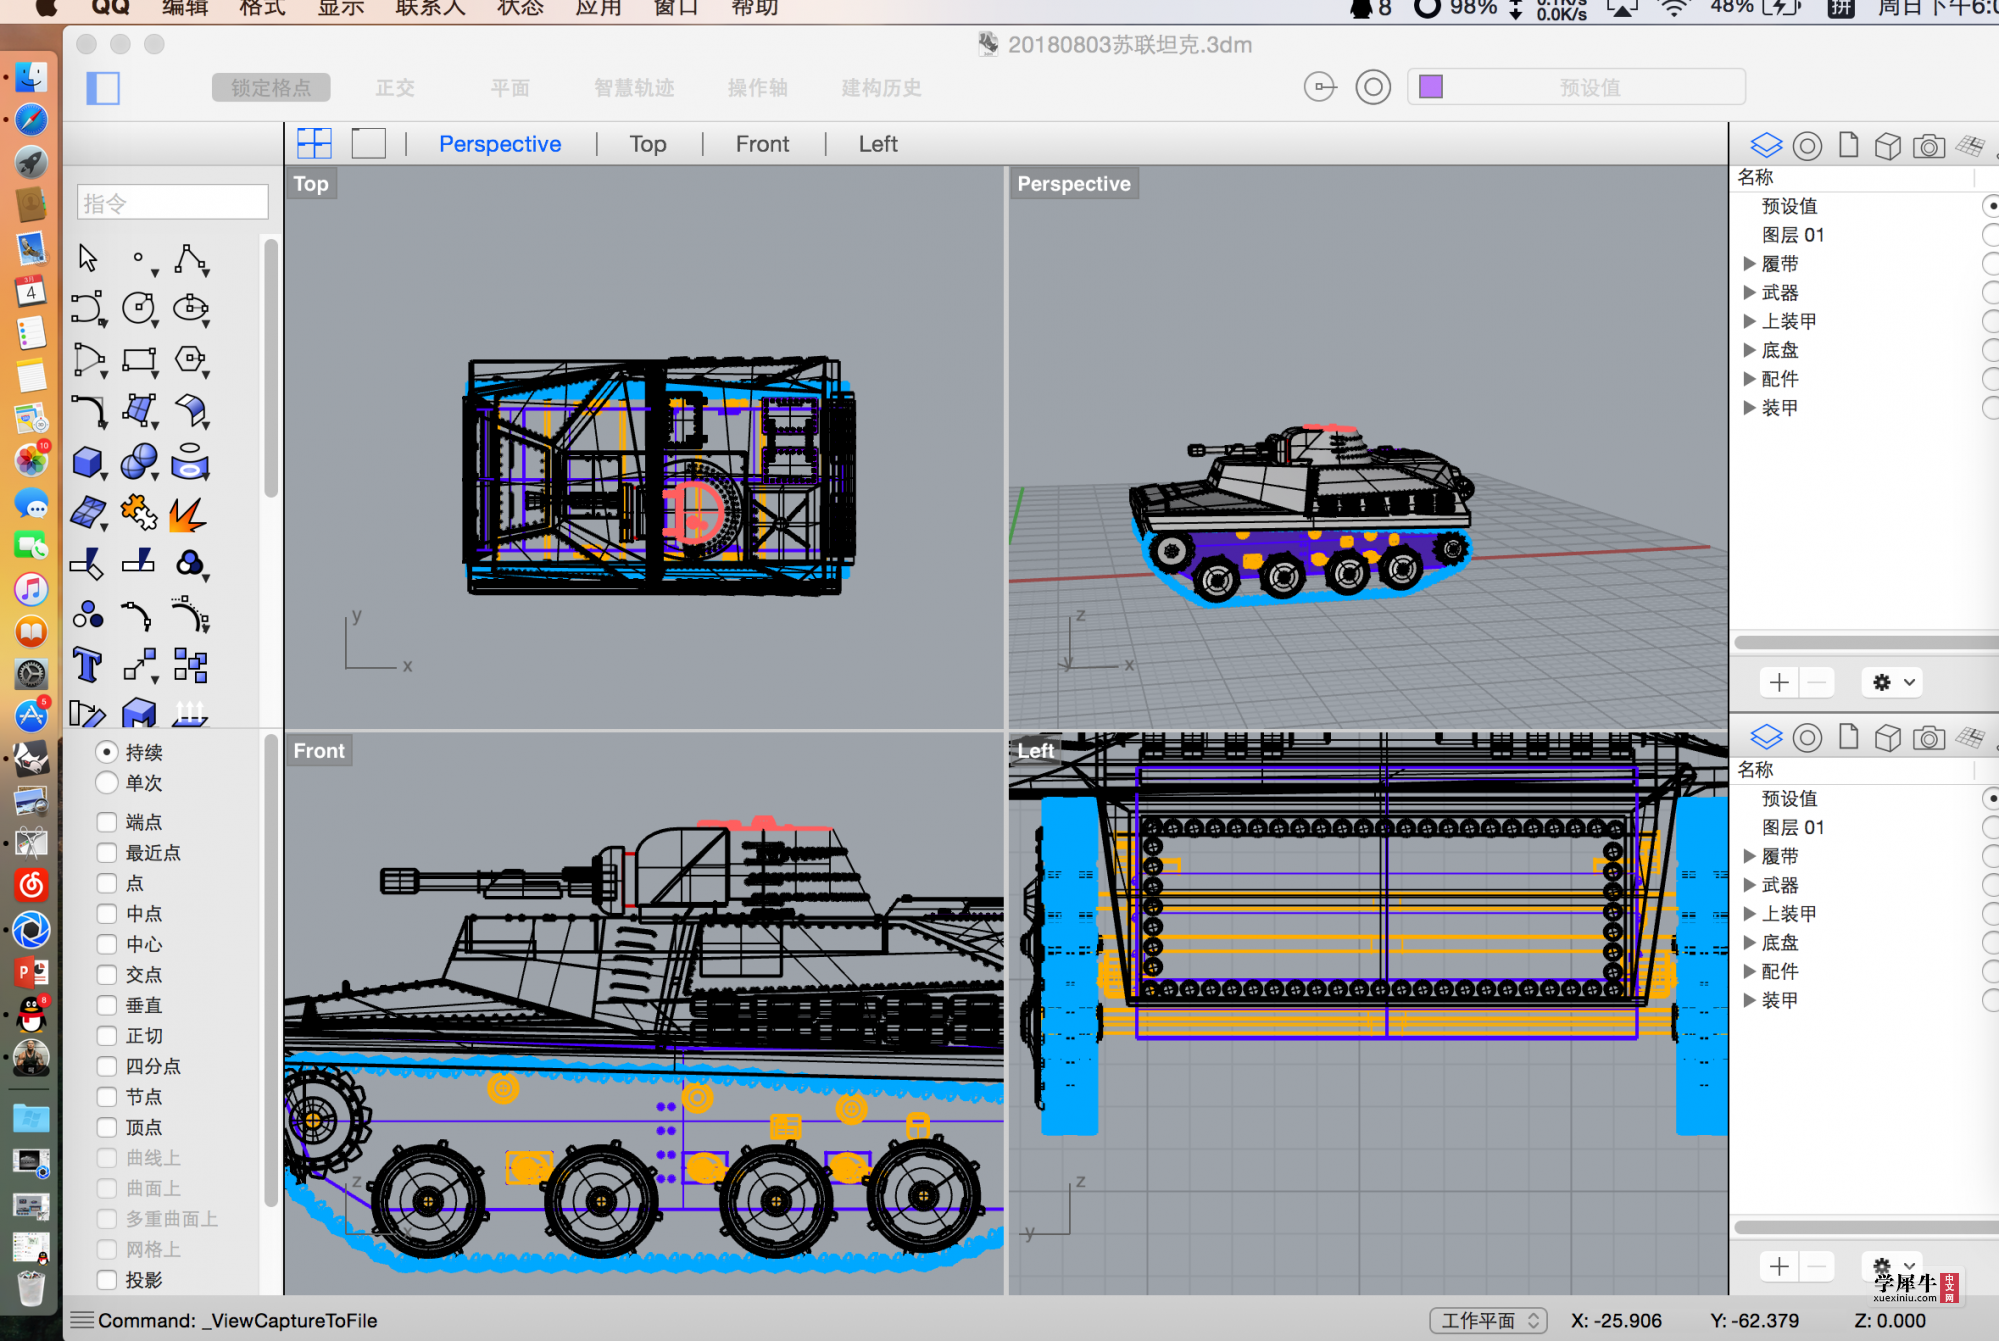This screenshot has height=1341, width=1999.
Task: Select the fillet curve tool
Action: click(88, 411)
